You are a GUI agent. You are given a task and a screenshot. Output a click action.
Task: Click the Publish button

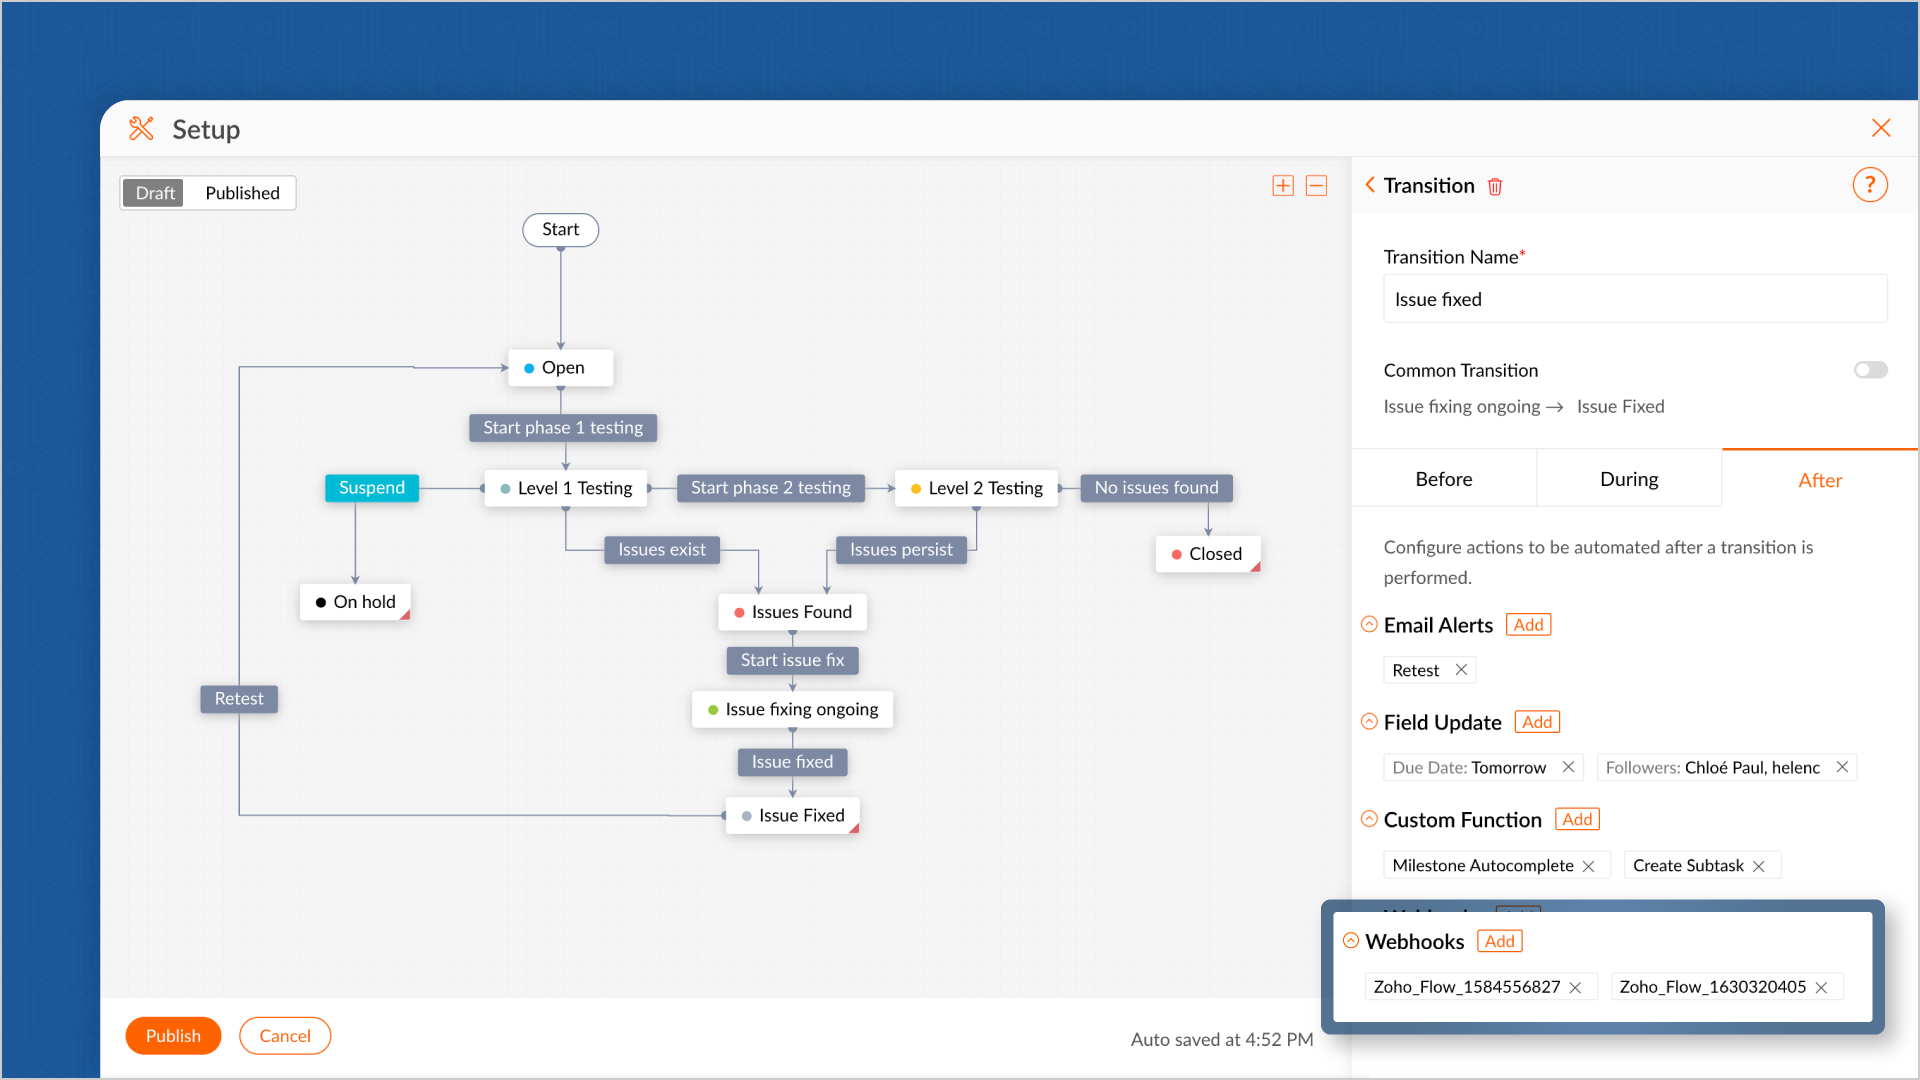click(x=173, y=1036)
